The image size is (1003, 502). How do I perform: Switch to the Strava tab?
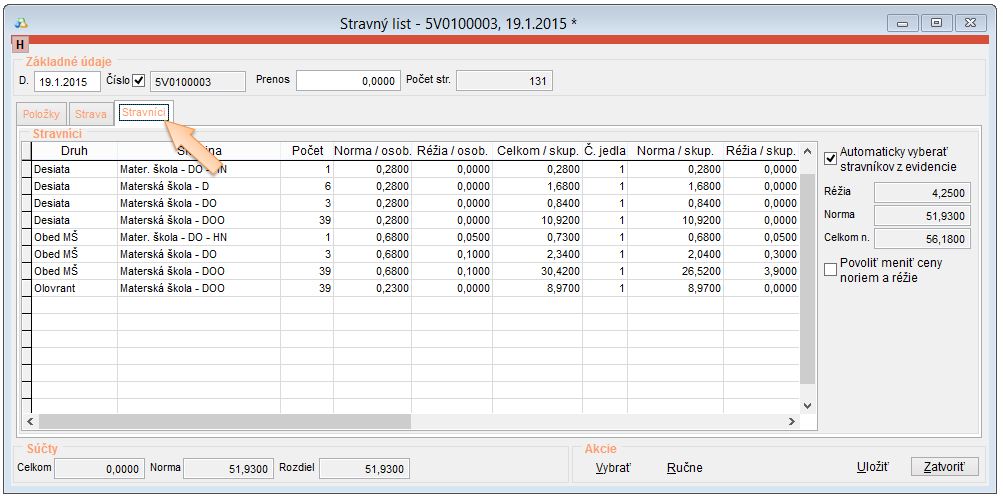pos(90,115)
